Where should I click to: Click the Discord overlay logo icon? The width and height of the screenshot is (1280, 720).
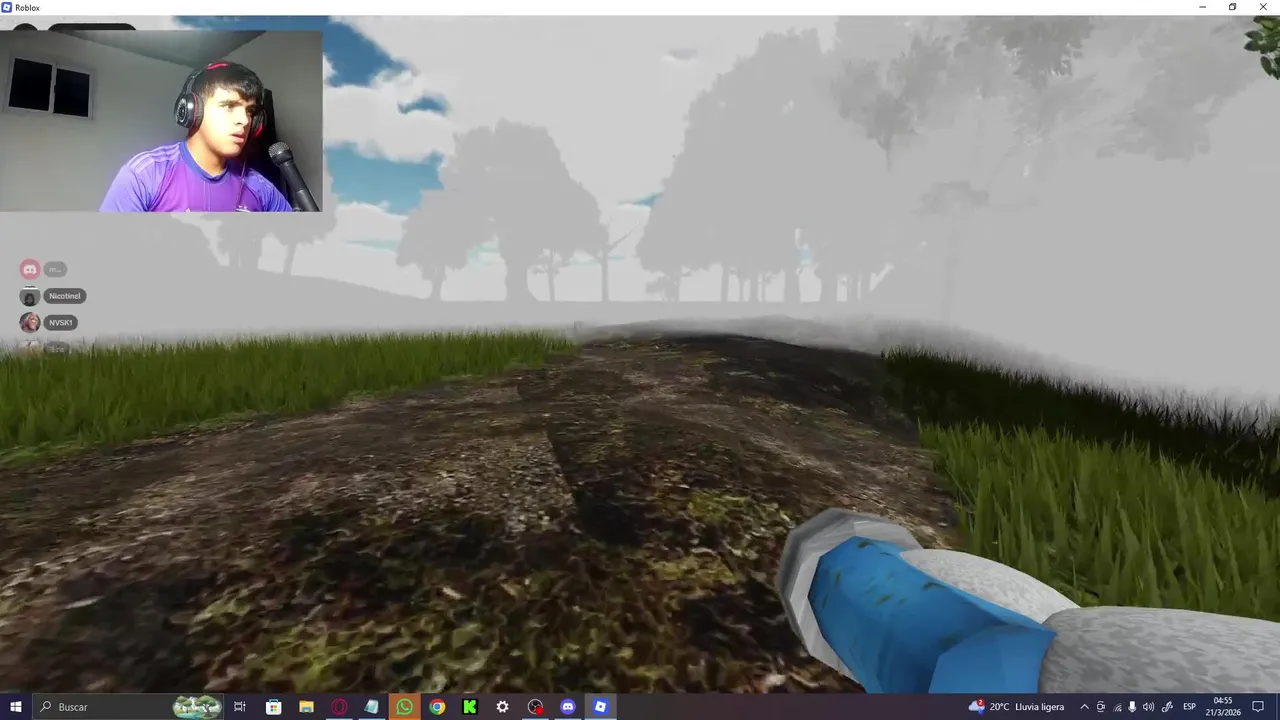coord(30,269)
